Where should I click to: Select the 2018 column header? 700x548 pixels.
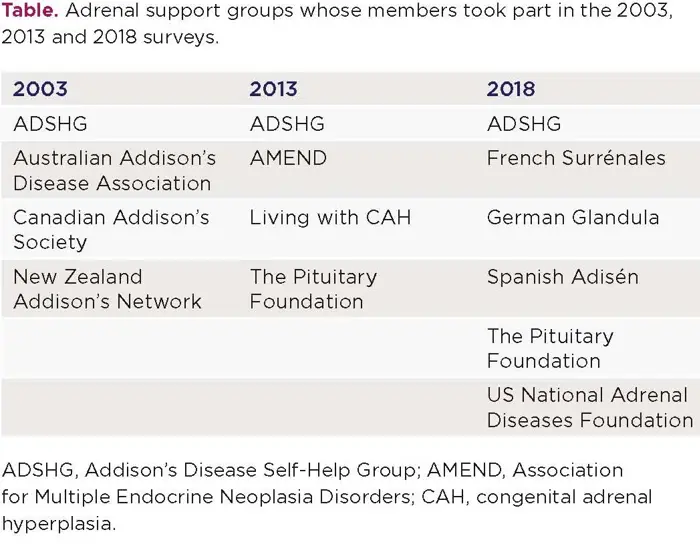[511, 89]
